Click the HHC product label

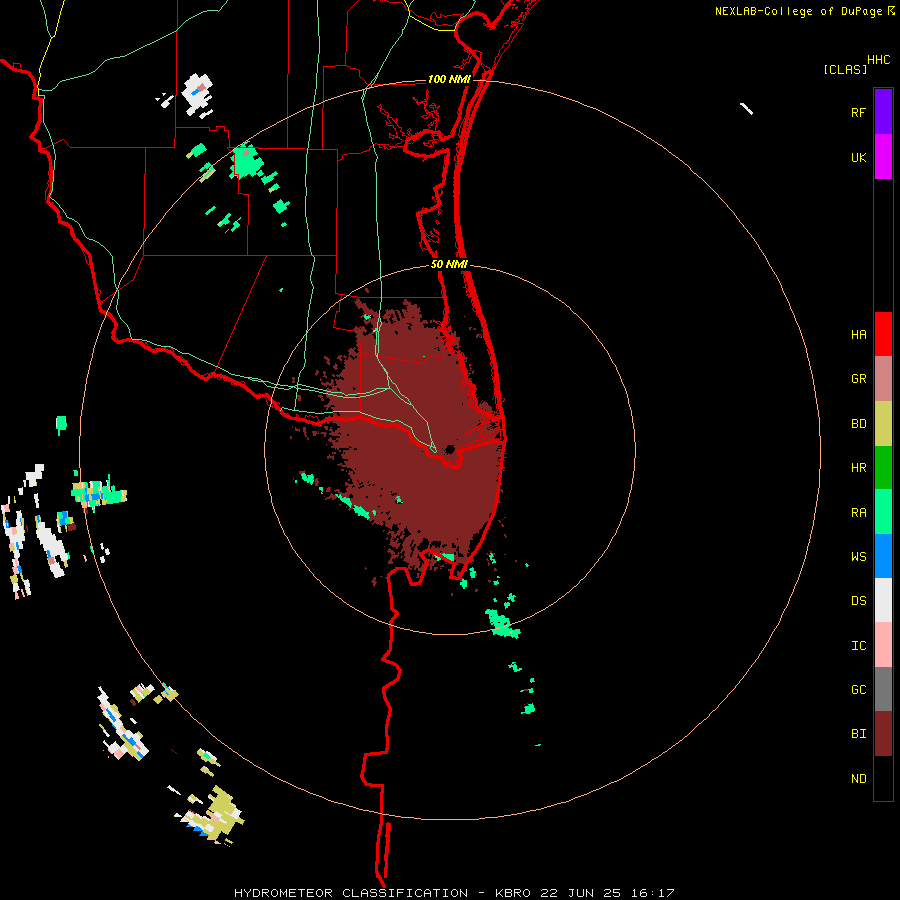coord(878,60)
